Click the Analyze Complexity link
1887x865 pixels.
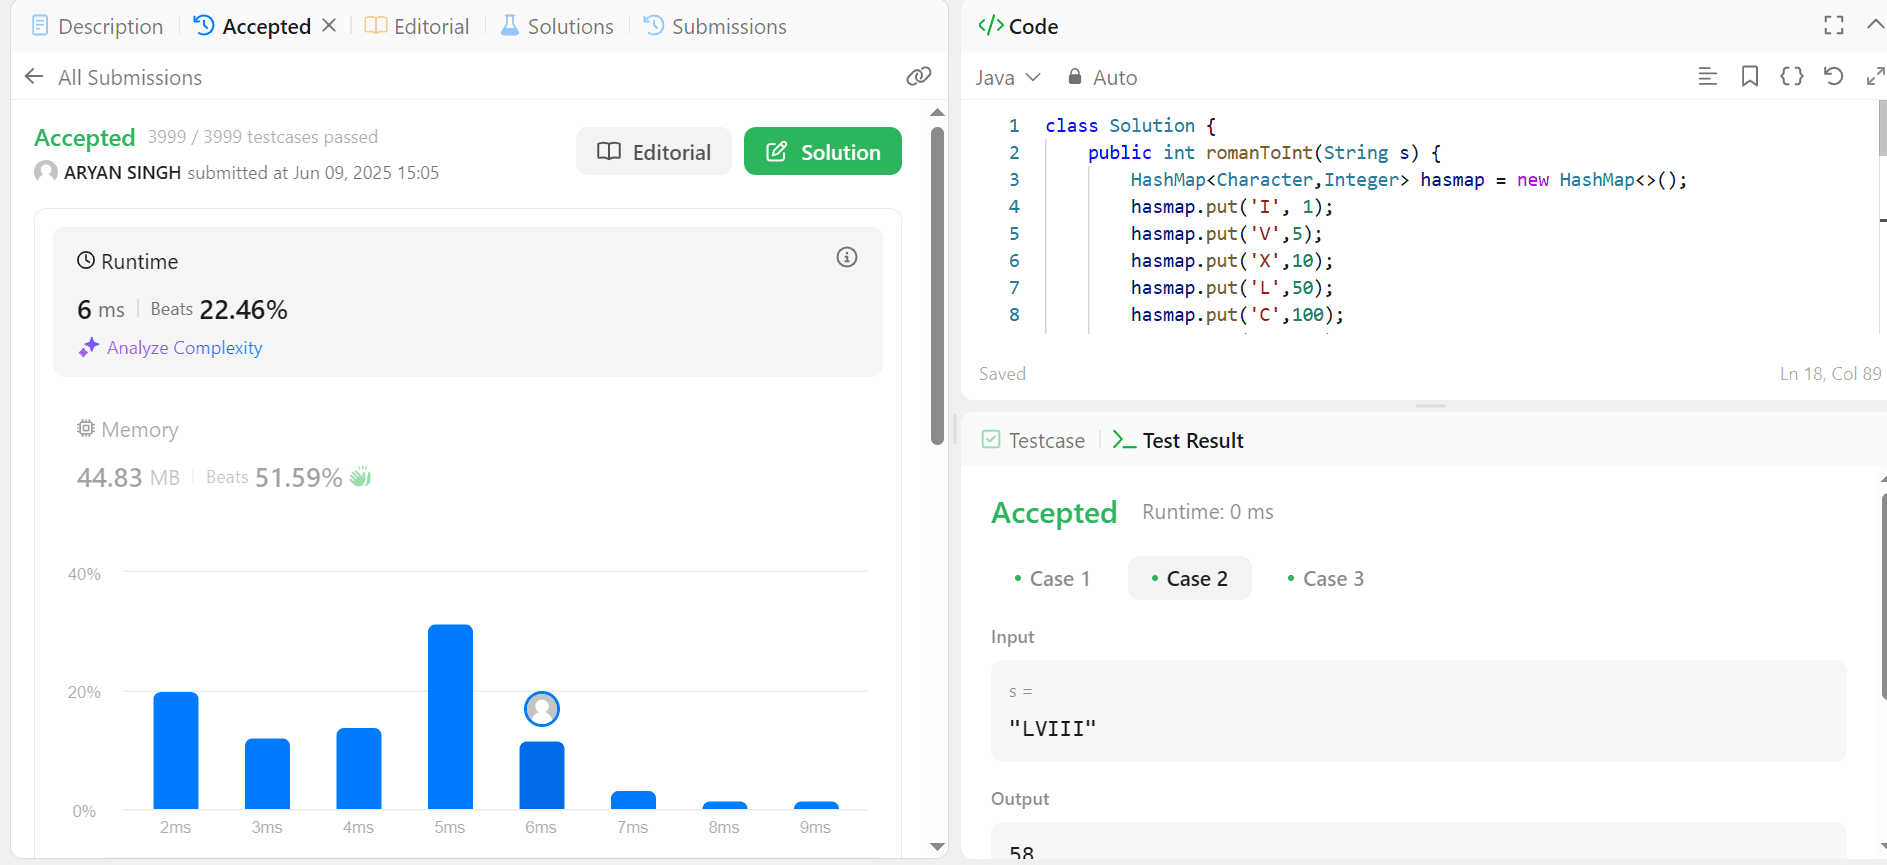point(184,348)
